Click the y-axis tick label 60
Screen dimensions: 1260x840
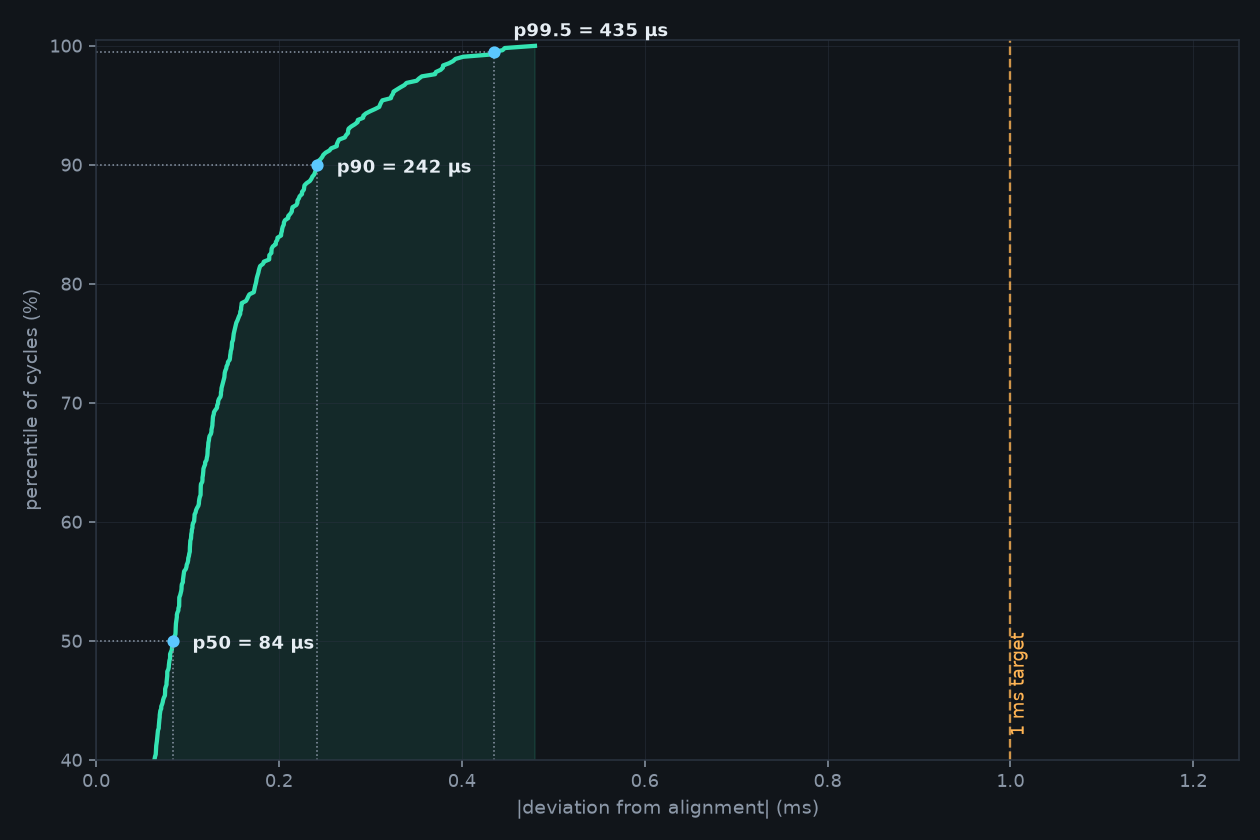(71, 522)
